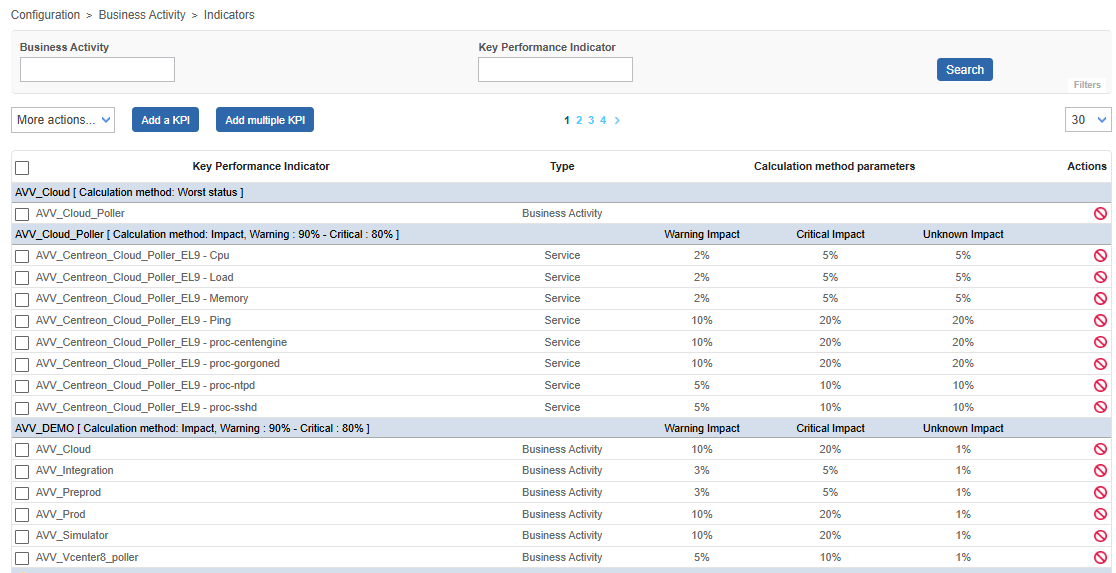Disable AVV_Integration KPI using red icon
The height and width of the screenshot is (573, 1116).
click(1100, 471)
